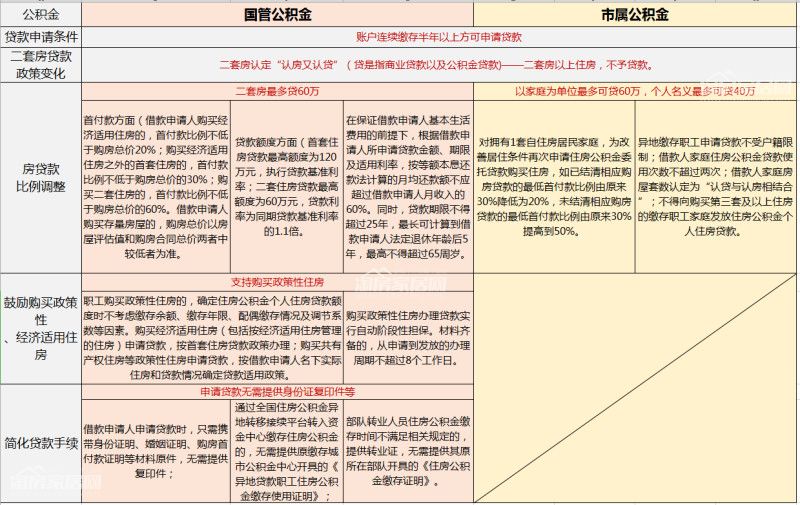Select the 二套房最多贷60万 subheader

pyautogui.click(x=278, y=91)
